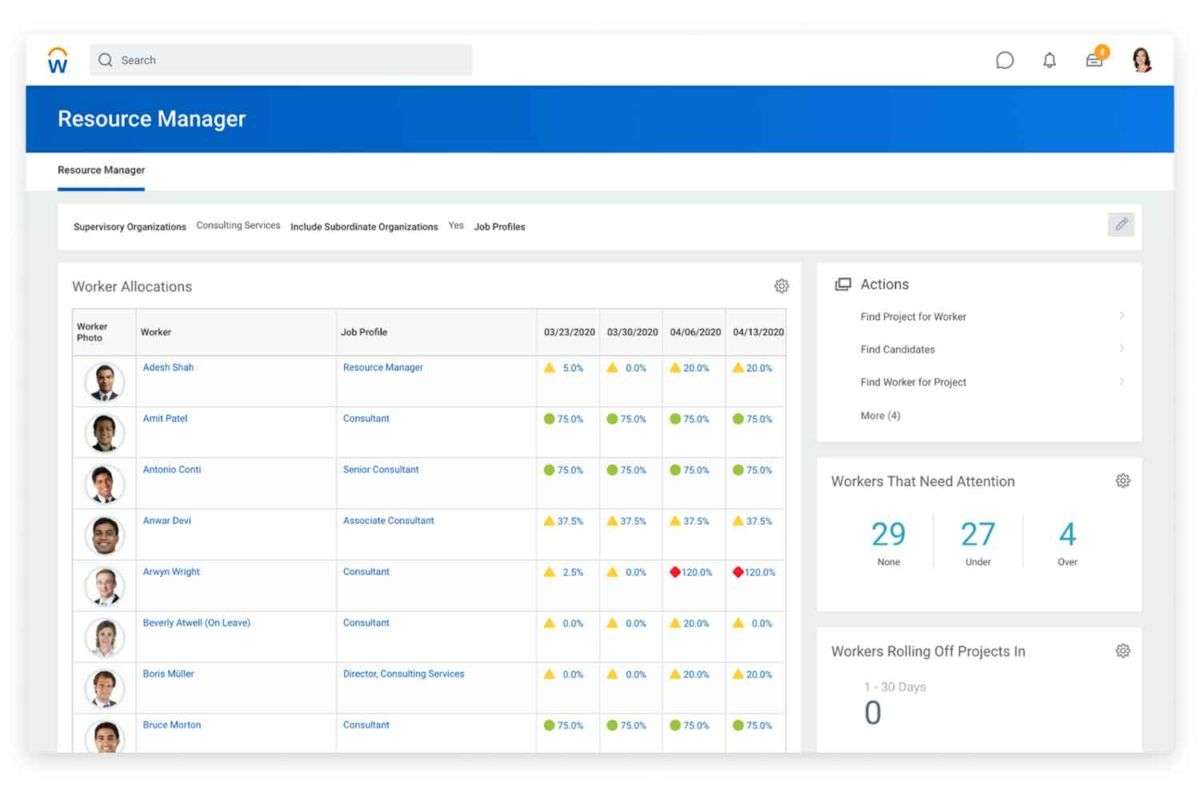Toggle Include Subordinate Organizations setting
The width and height of the screenshot is (1200, 800).
point(456,226)
